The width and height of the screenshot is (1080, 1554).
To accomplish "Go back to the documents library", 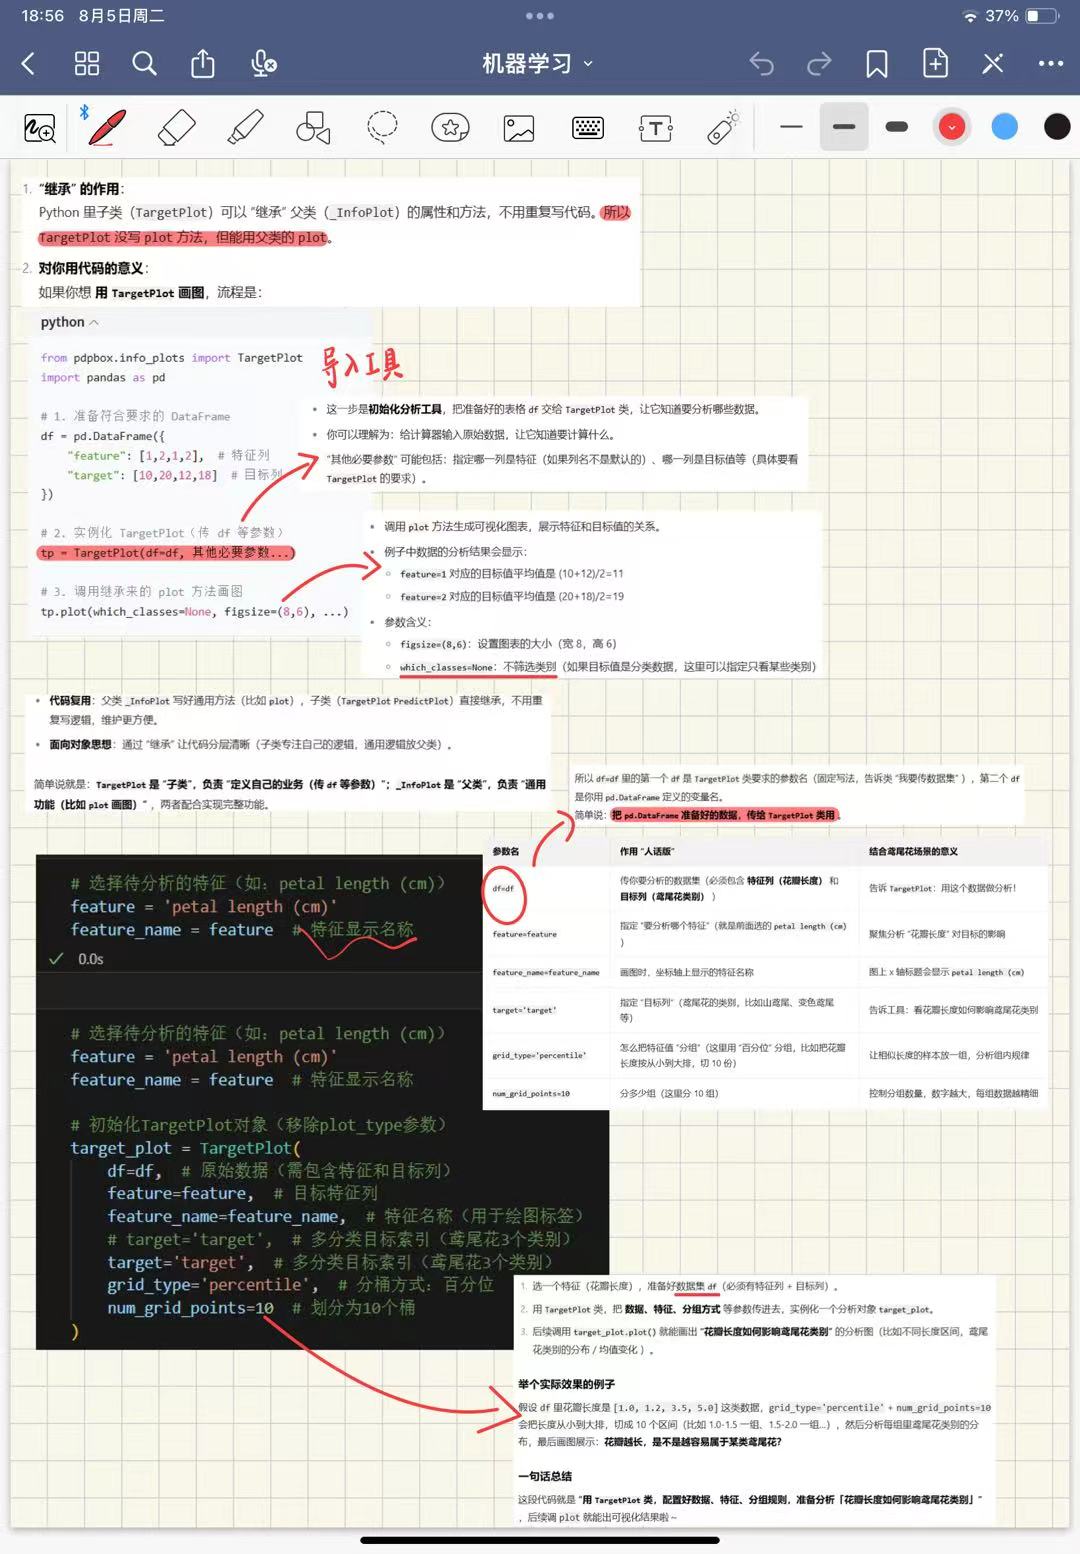I will 28,64.
